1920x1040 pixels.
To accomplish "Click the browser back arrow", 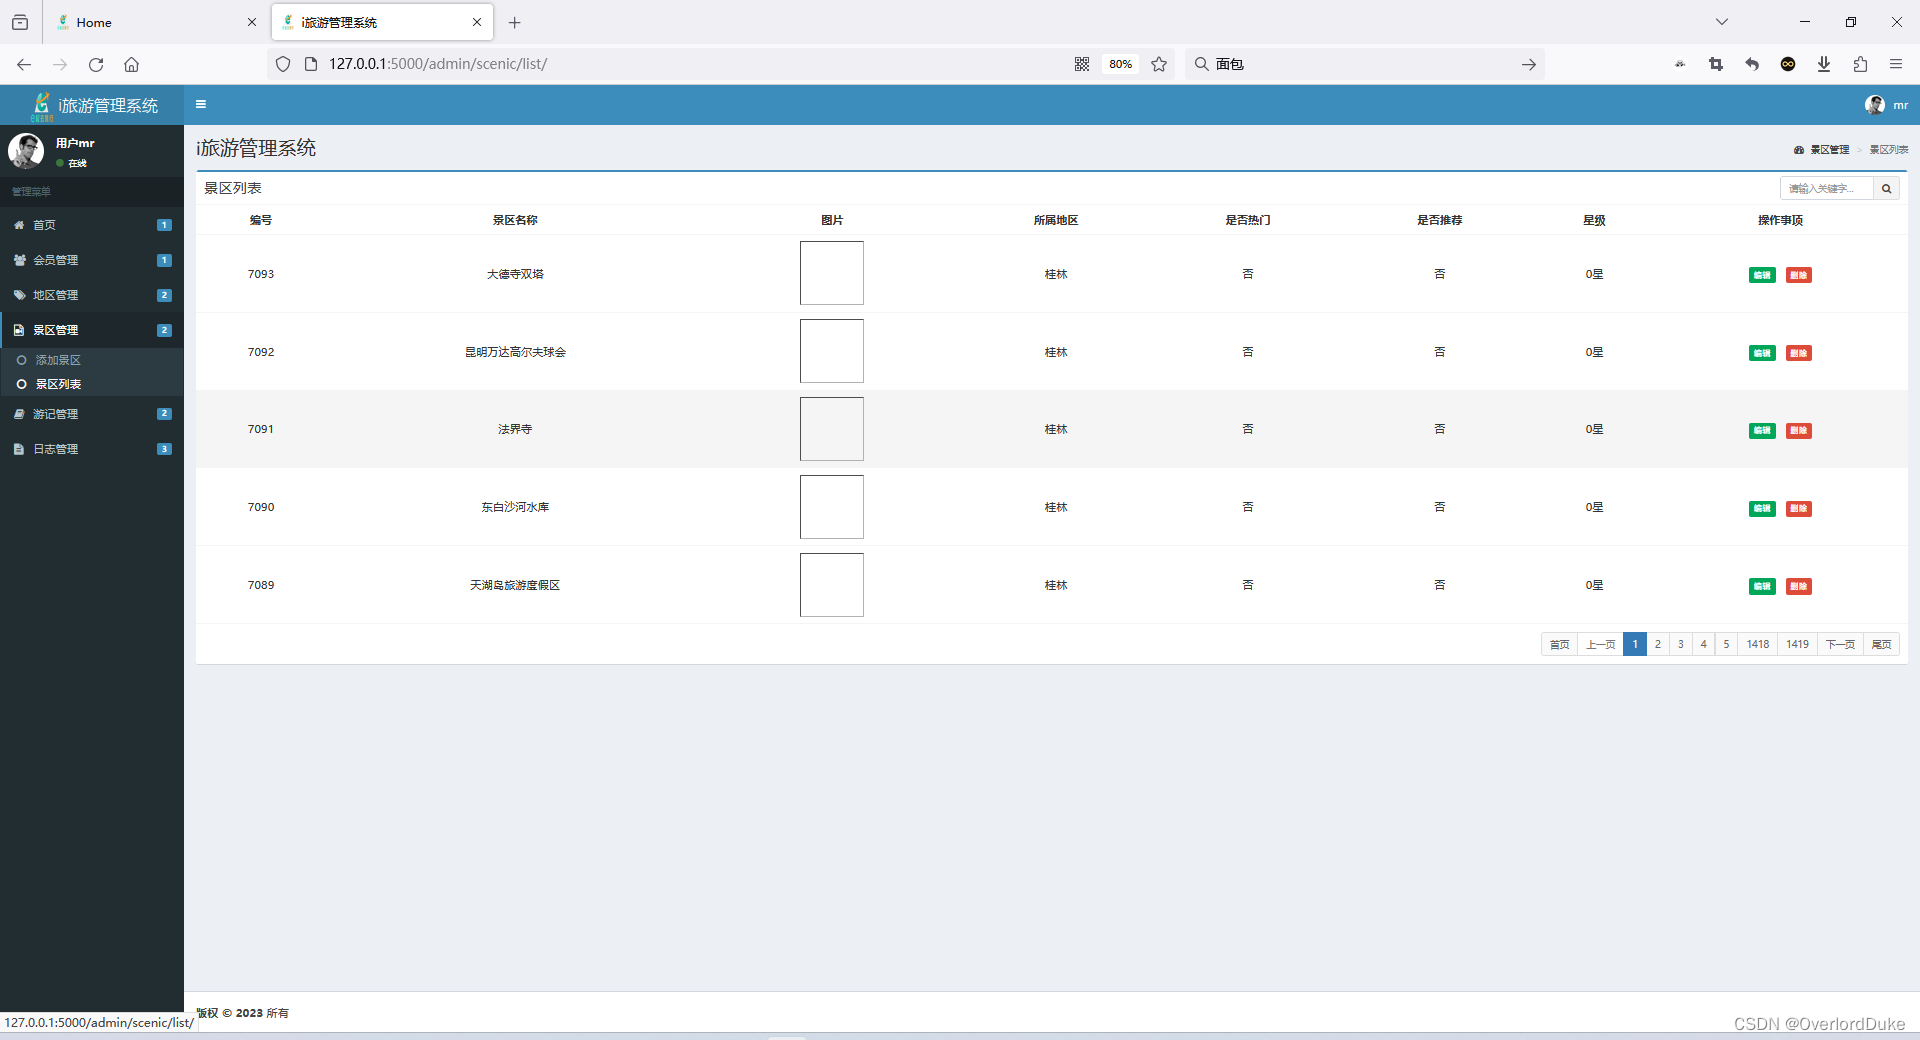I will click(24, 64).
